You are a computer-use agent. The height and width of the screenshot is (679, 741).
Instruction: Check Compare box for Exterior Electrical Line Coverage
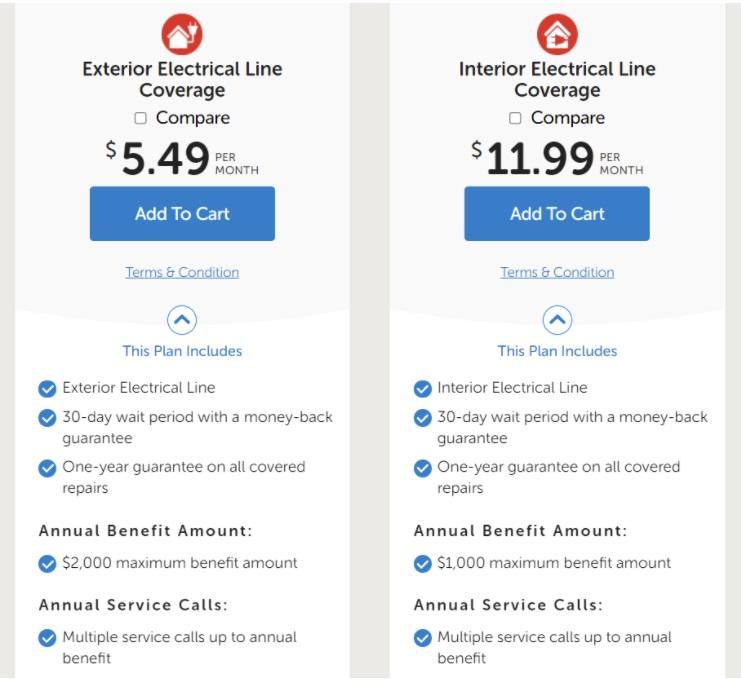(x=141, y=118)
